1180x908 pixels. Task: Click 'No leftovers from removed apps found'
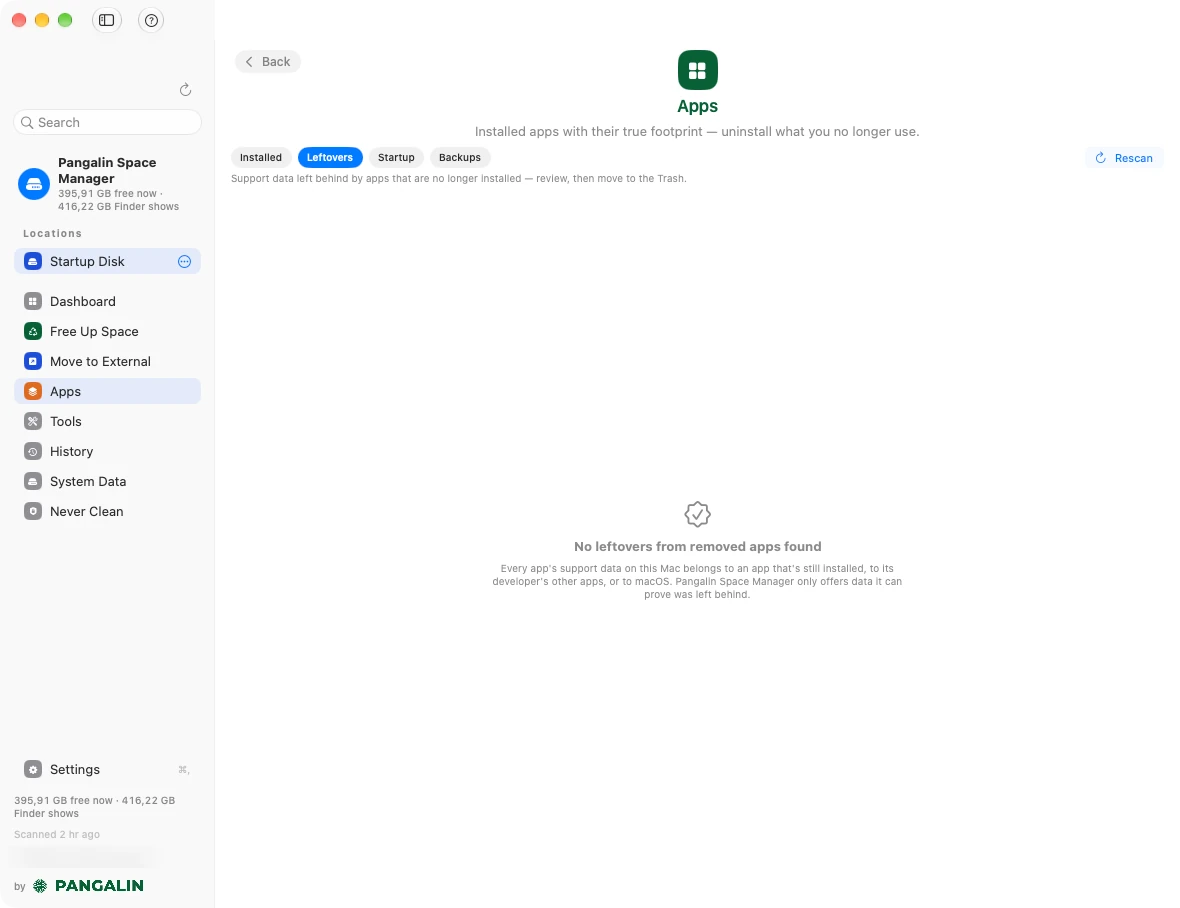698,547
